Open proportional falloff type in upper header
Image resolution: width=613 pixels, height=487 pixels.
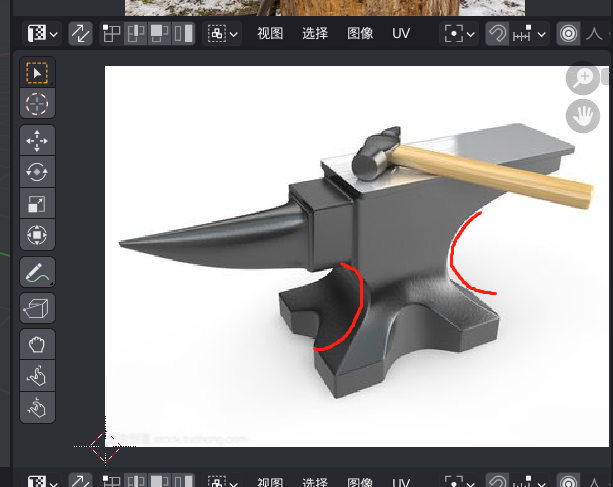pyautogui.click(x=597, y=34)
